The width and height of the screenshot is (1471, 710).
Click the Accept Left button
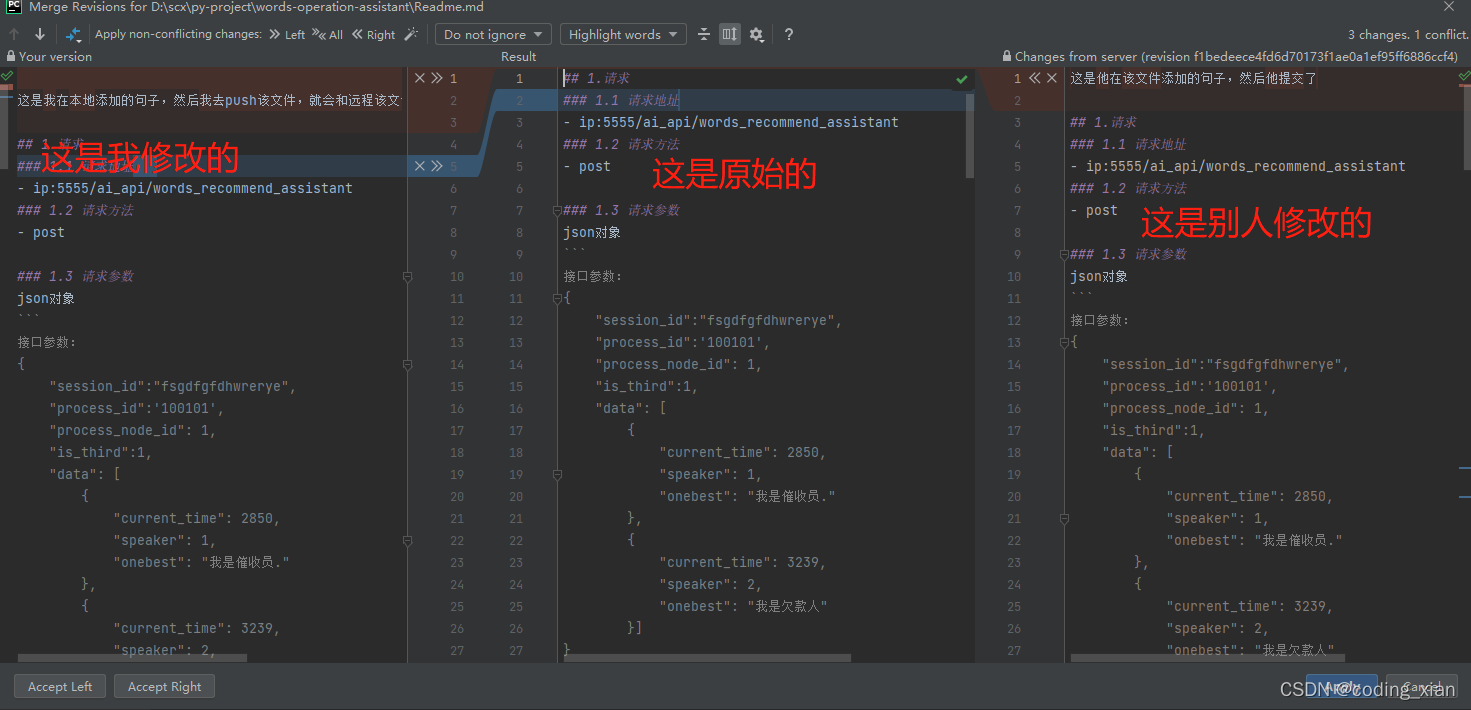coord(60,687)
